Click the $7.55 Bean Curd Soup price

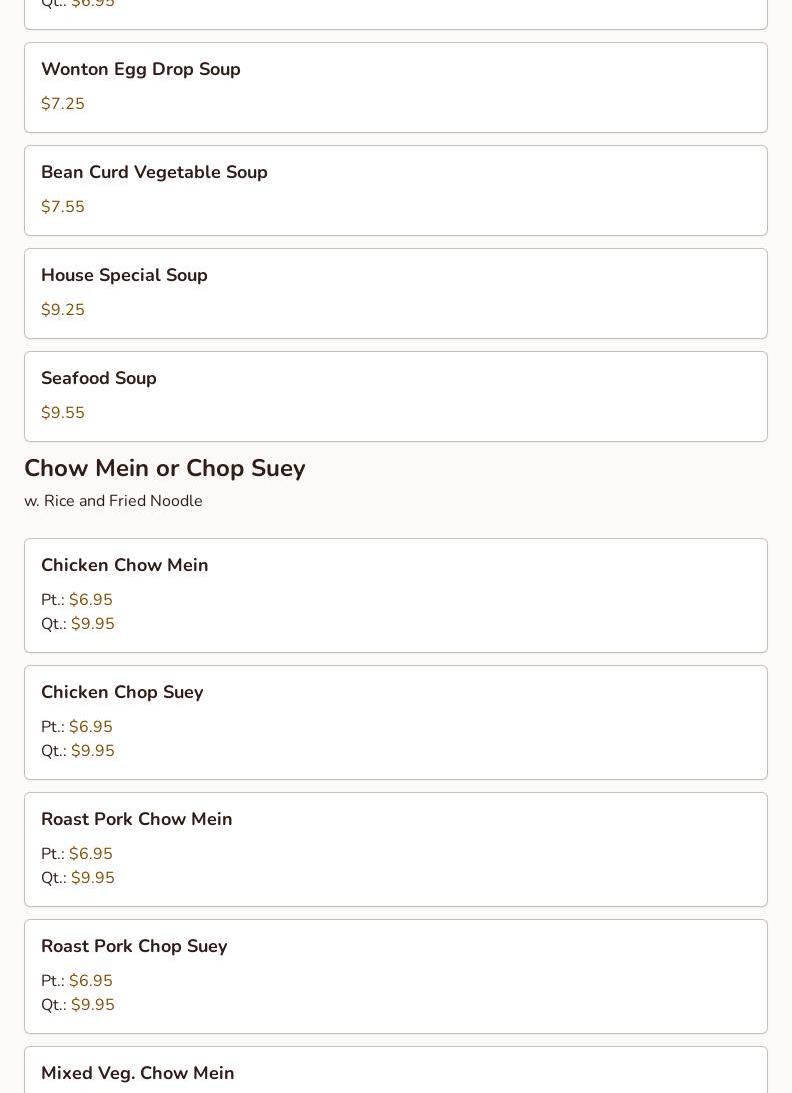point(63,207)
